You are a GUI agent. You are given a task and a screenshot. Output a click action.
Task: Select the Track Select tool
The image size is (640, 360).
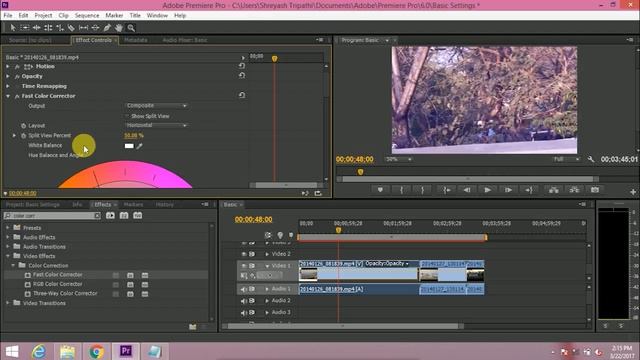click(x=24, y=28)
